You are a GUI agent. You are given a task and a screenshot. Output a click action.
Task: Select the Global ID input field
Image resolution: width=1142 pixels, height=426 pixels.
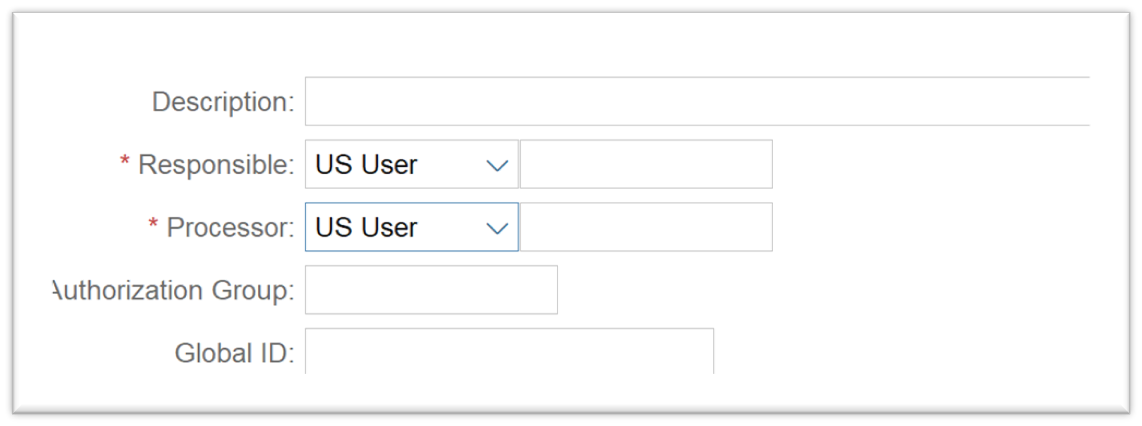pyautogui.click(x=509, y=351)
